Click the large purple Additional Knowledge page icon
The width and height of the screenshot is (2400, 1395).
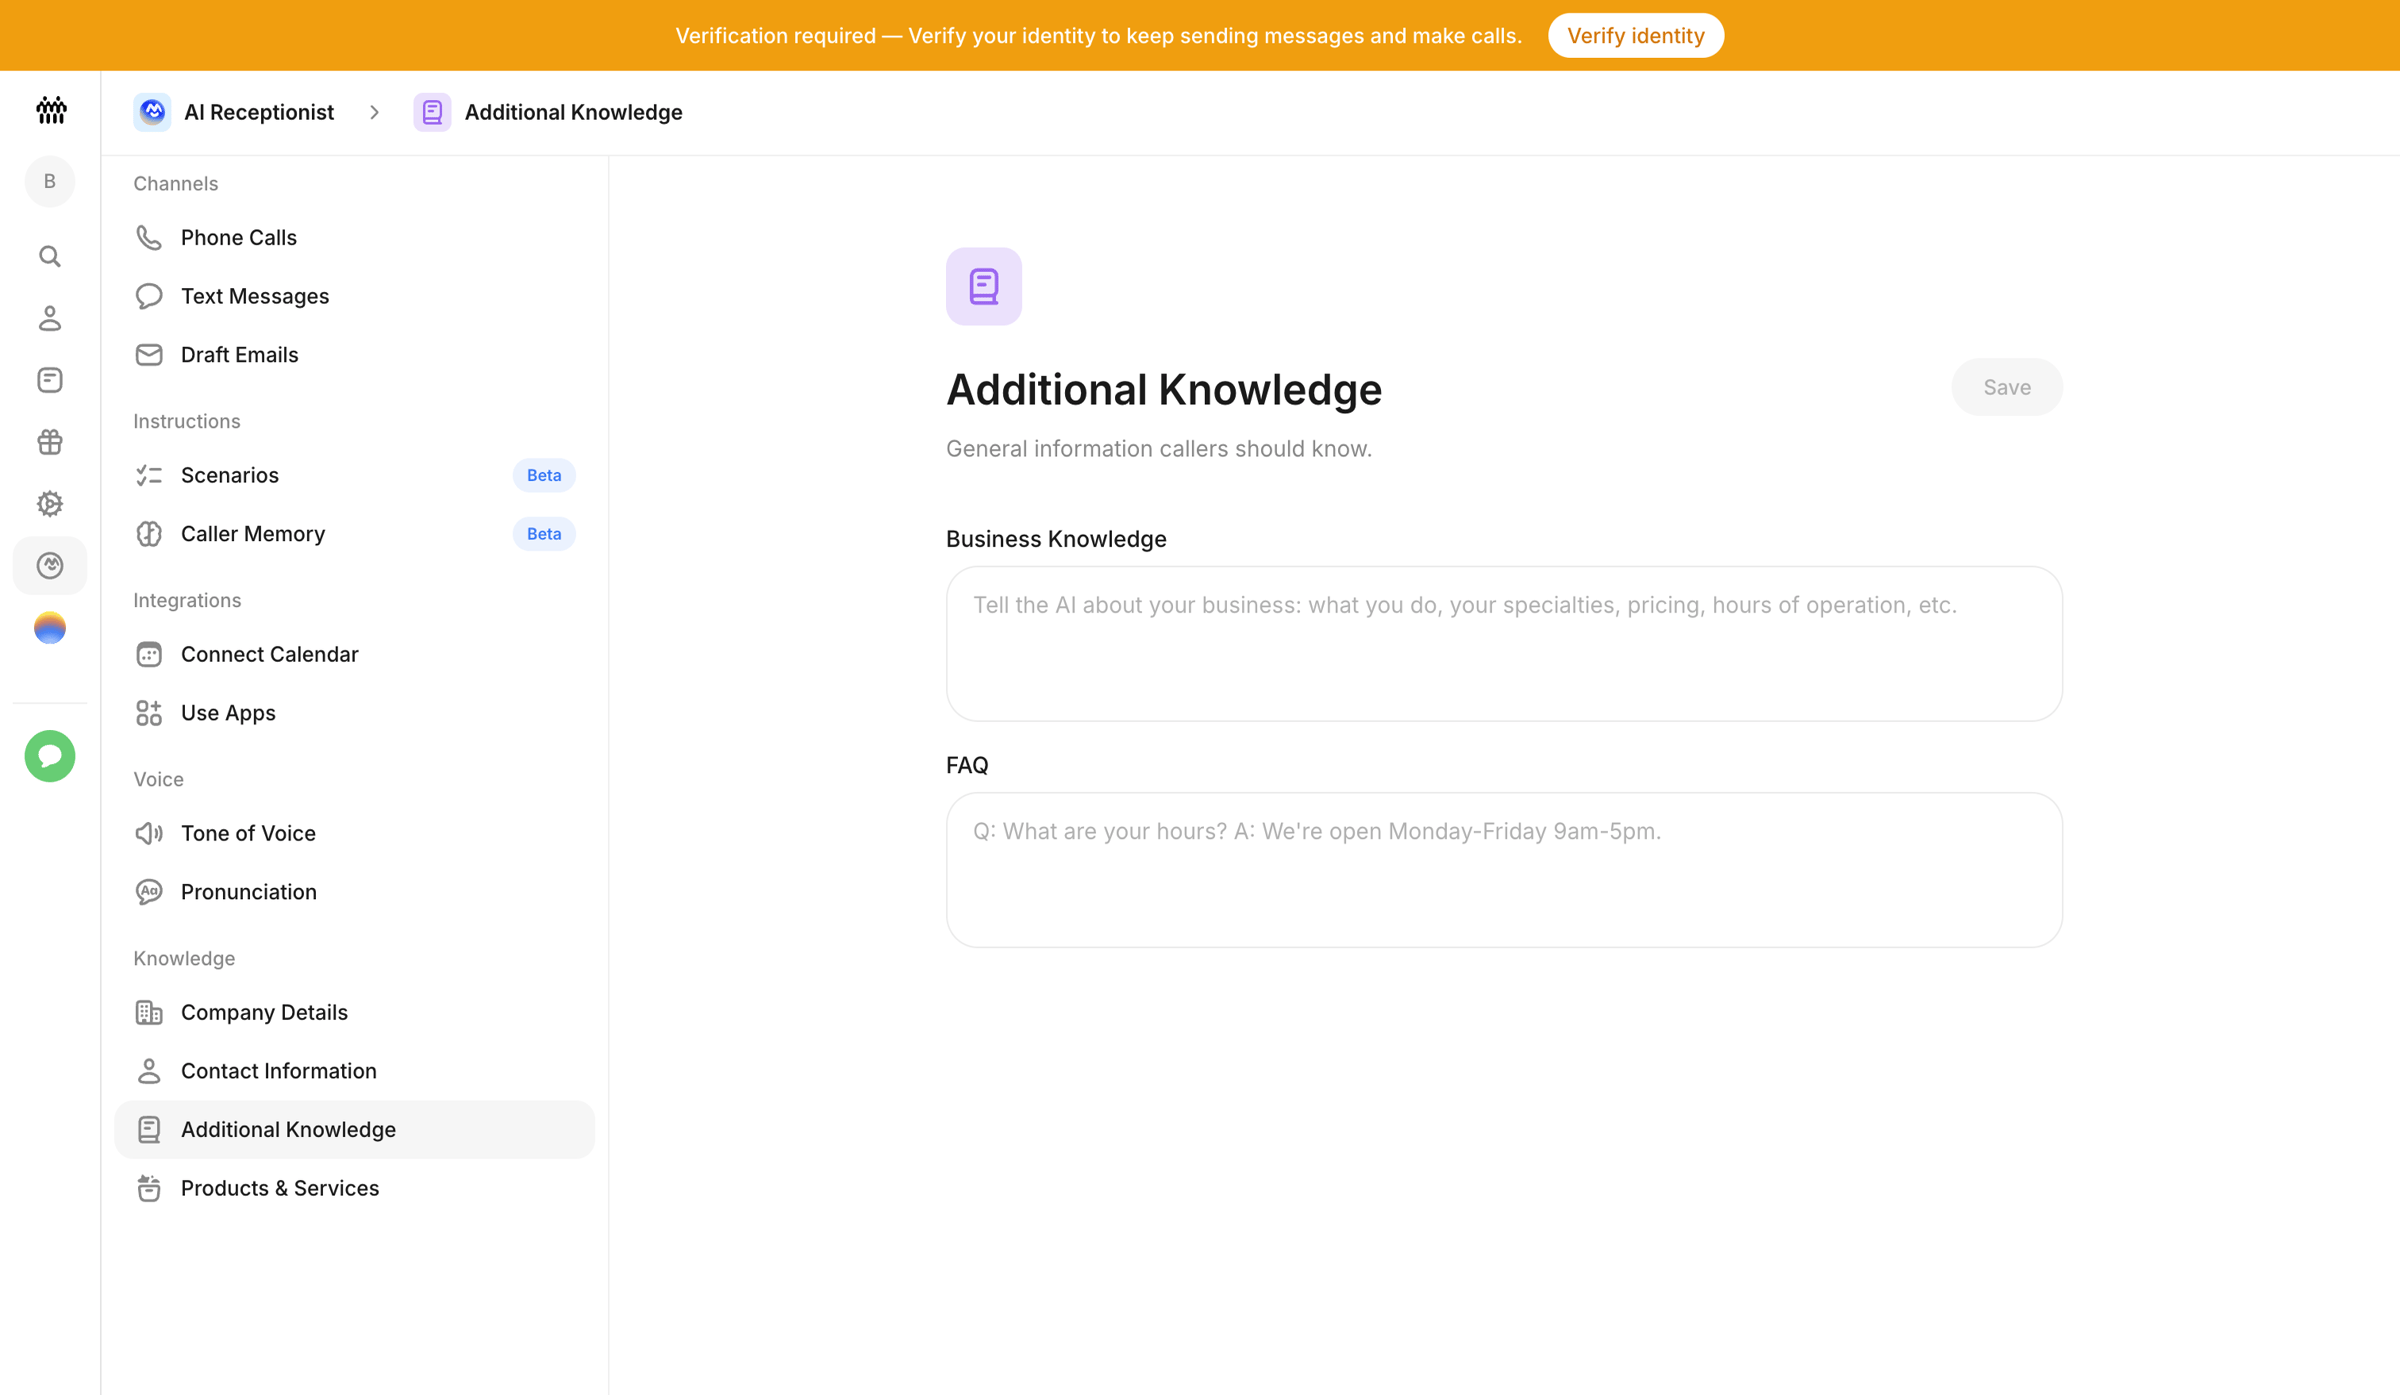pyautogui.click(x=984, y=286)
